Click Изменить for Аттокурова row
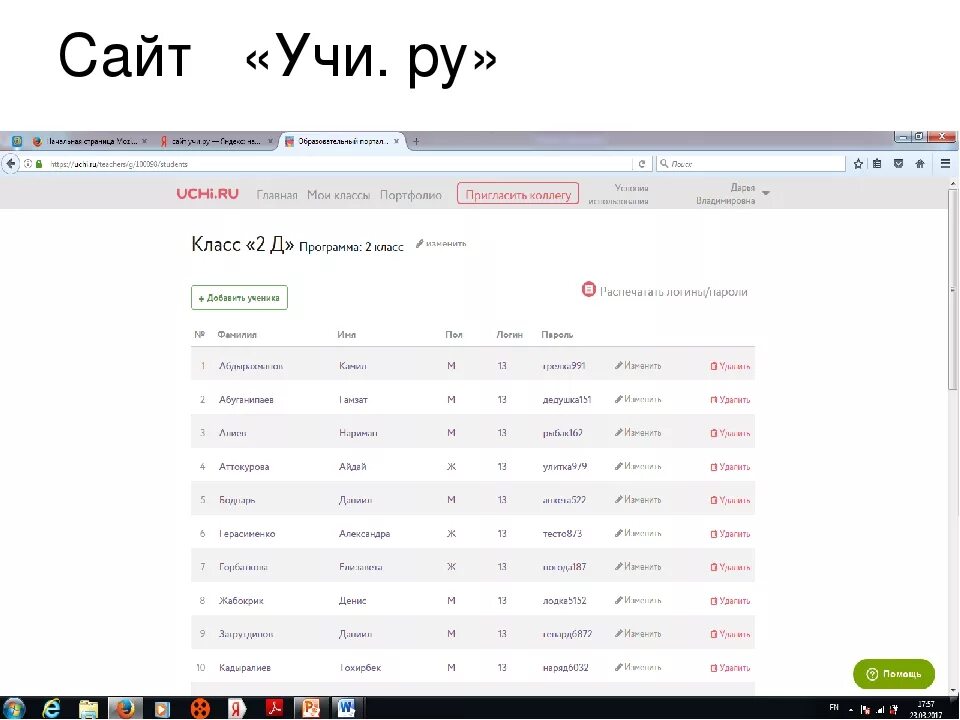Viewport: 960px width, 720px height. point(638,466)
